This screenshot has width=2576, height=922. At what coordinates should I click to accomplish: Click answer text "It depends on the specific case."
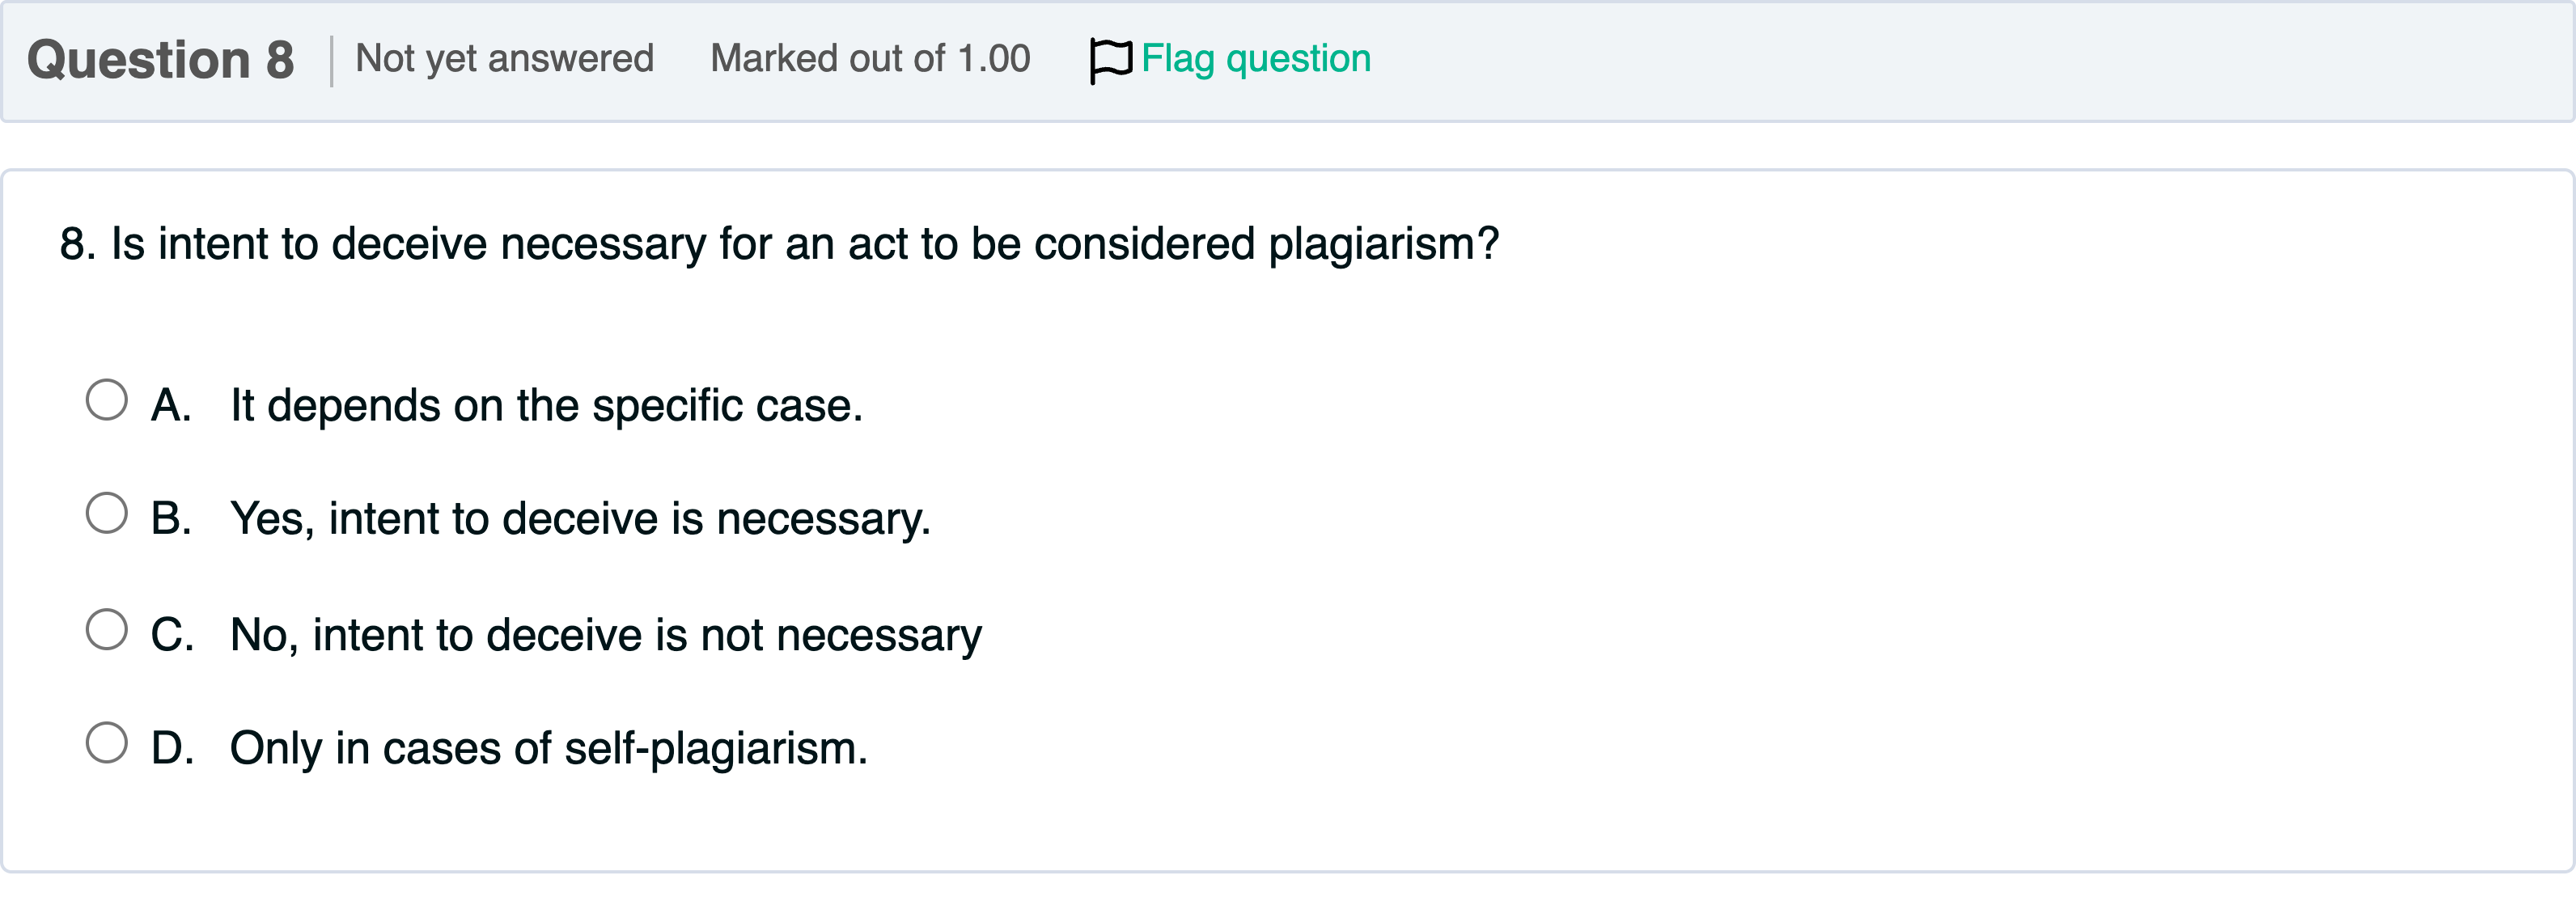(x=546, y=406)
